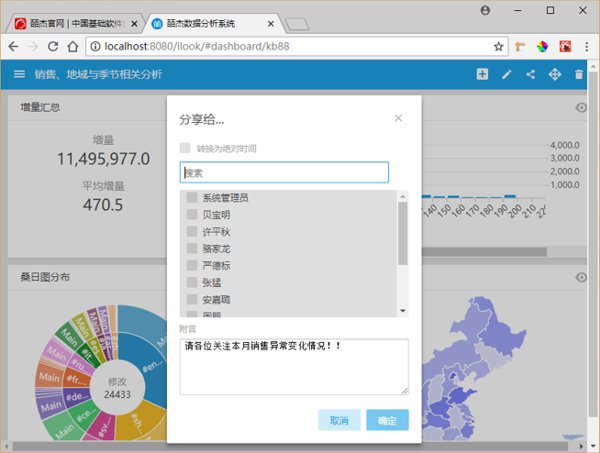Click the 确定 button

(387, 420)
